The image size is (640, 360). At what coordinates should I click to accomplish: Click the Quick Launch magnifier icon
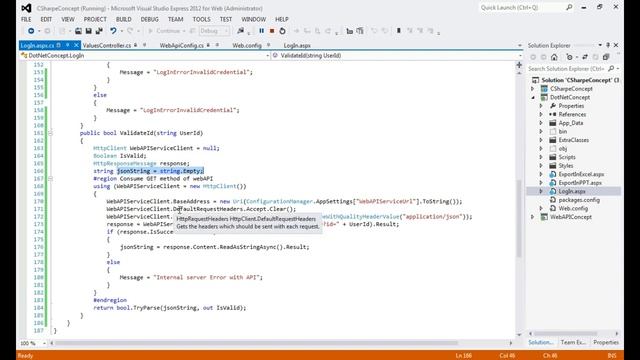click(x=569, y=7)
